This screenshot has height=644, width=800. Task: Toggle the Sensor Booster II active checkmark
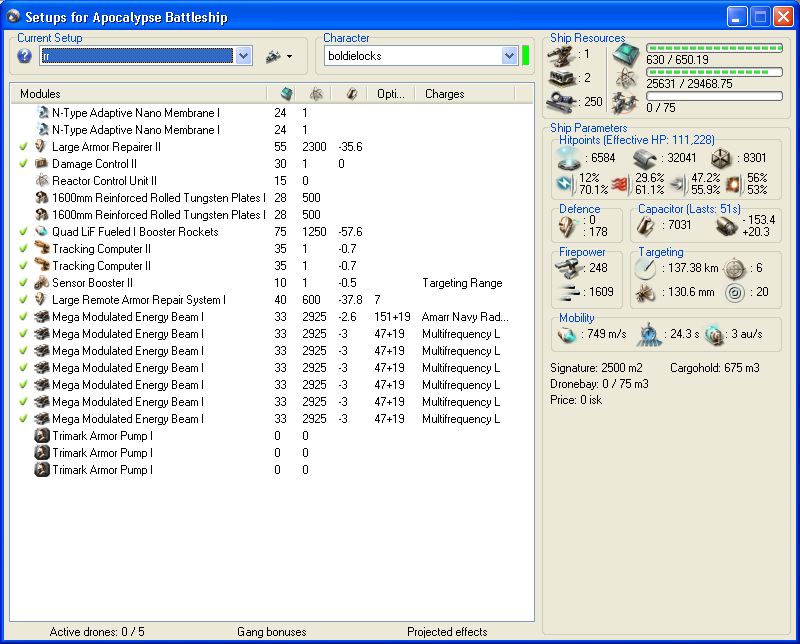23,283
